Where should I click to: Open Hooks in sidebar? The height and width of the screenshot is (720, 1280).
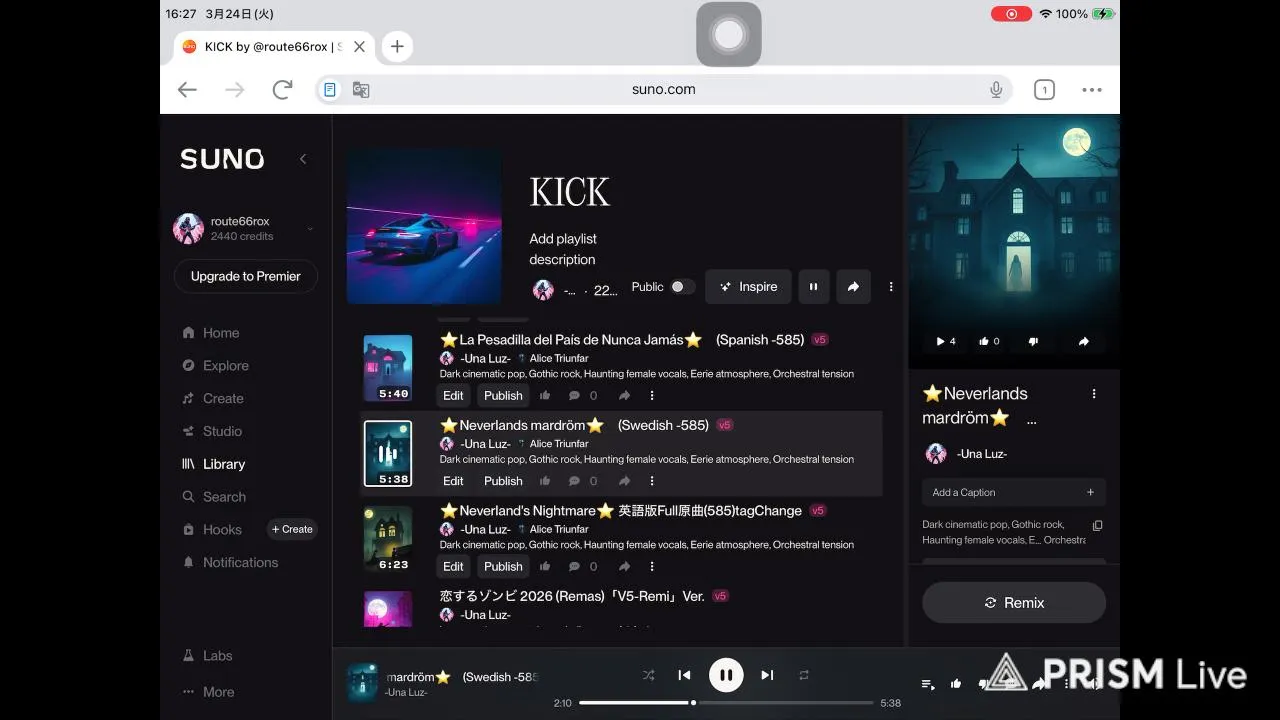[212, 530]
